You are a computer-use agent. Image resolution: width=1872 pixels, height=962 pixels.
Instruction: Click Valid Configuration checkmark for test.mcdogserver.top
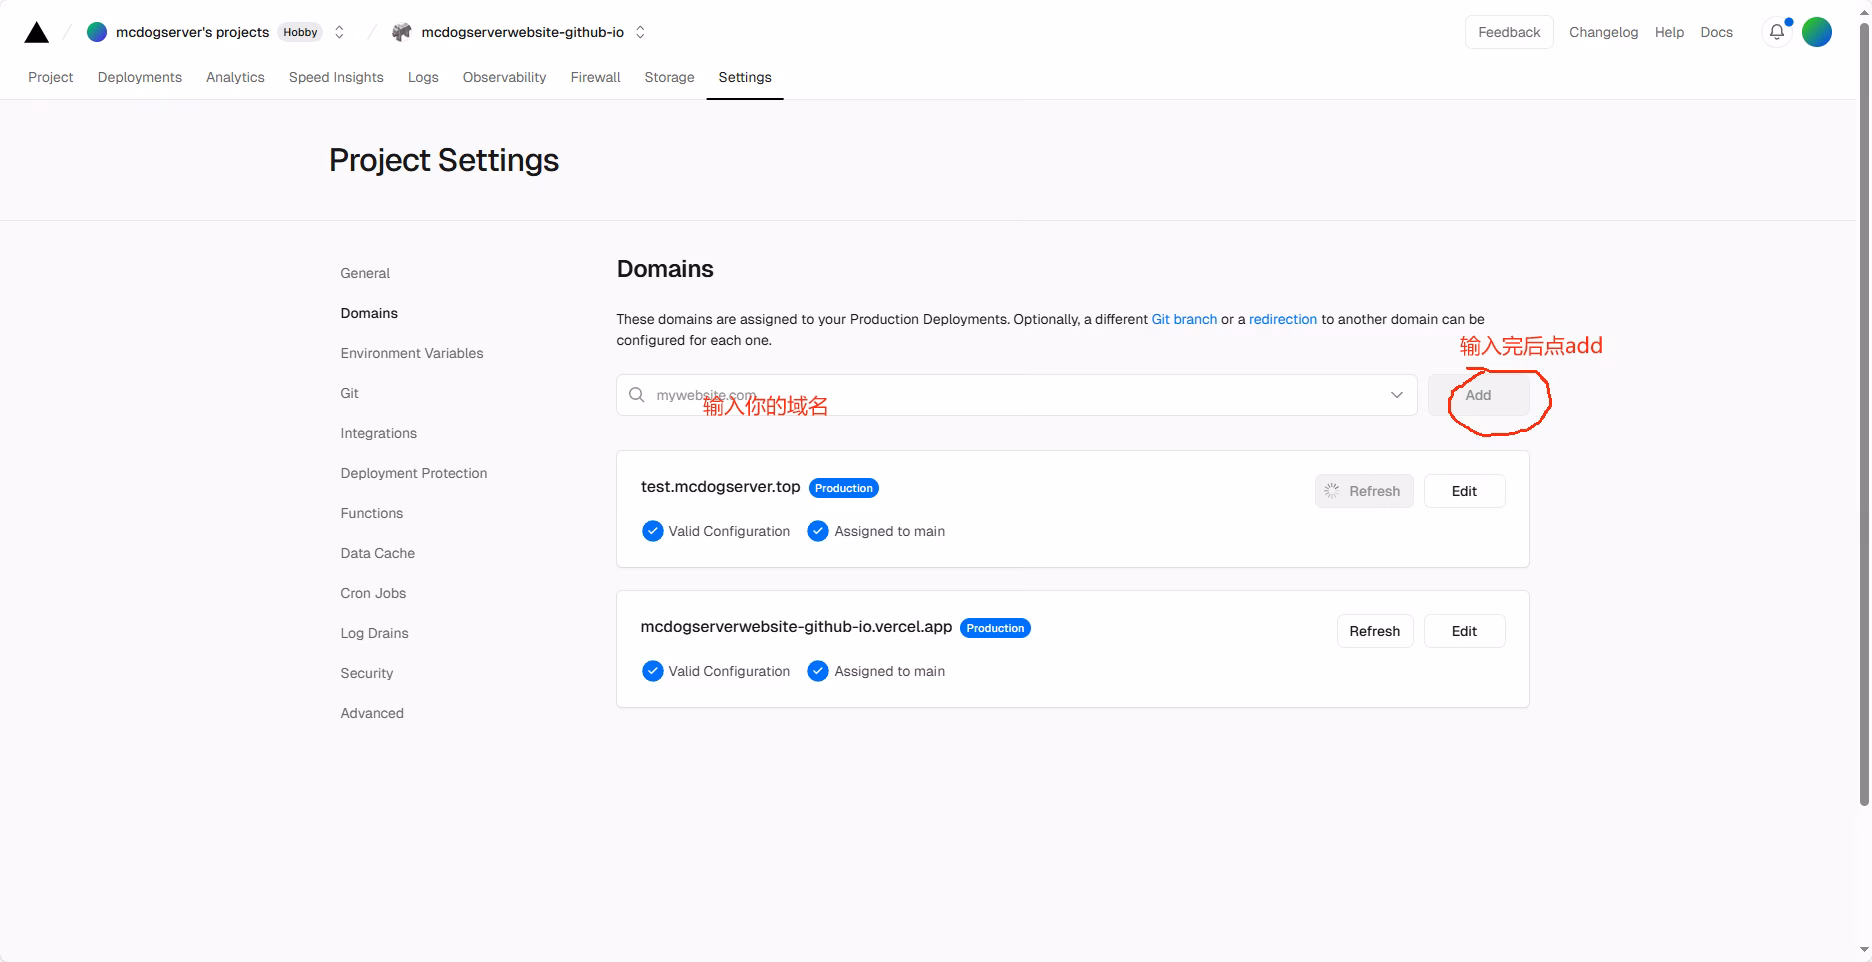[x=653, y=531]
